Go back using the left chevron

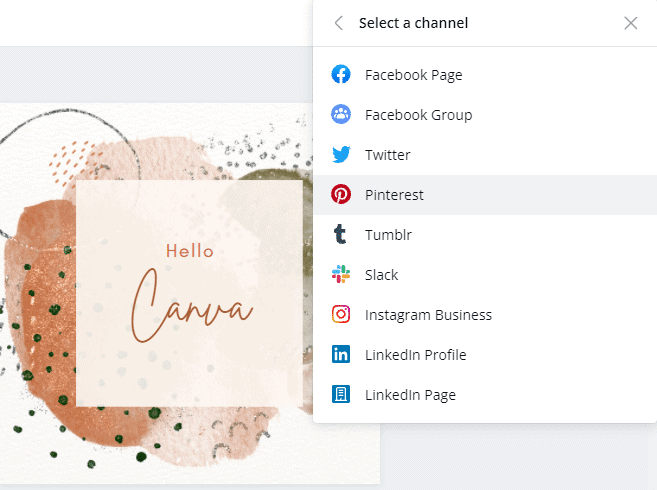[x=339, y=23]
